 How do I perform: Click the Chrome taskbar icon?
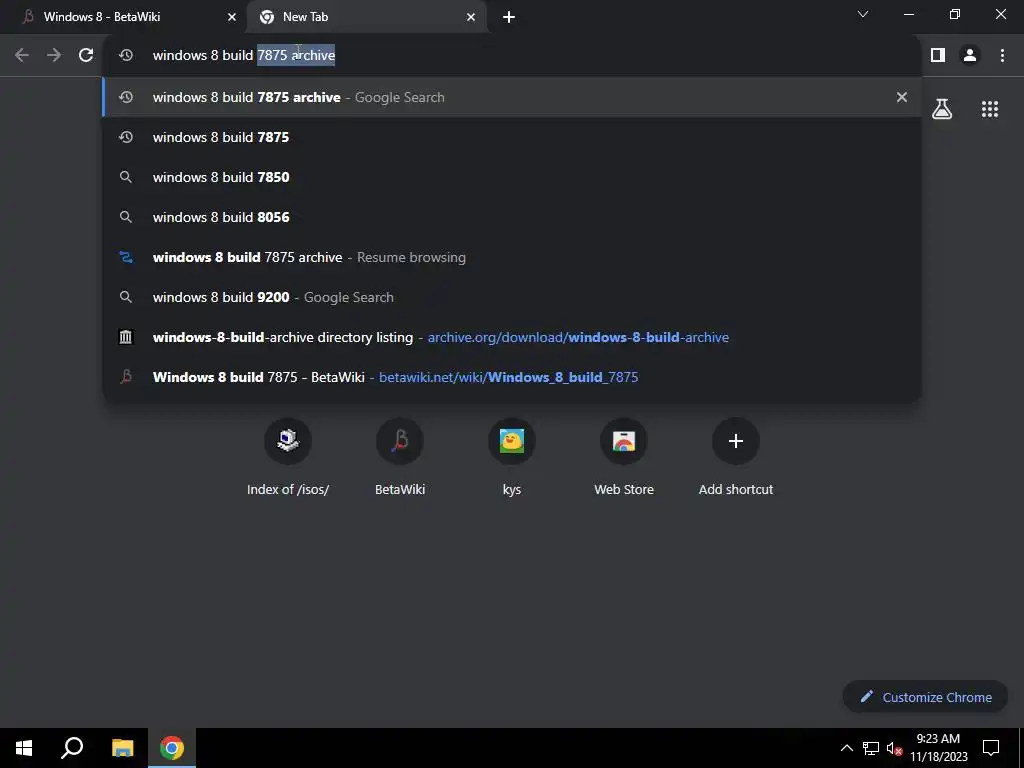pos(172,748)
